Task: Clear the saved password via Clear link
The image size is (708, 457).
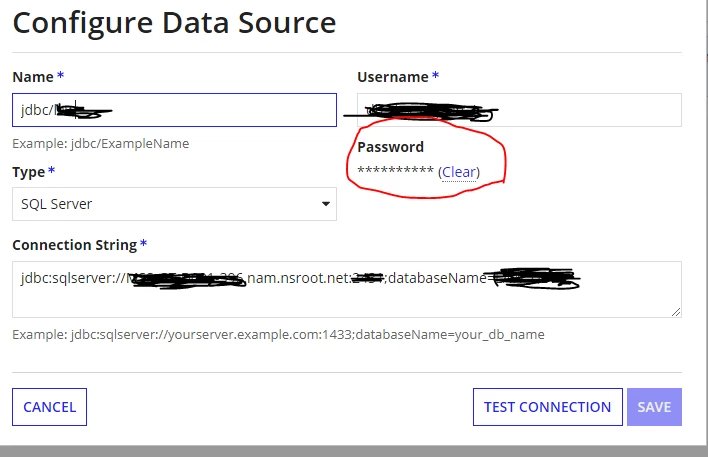Action: [459, 172]
